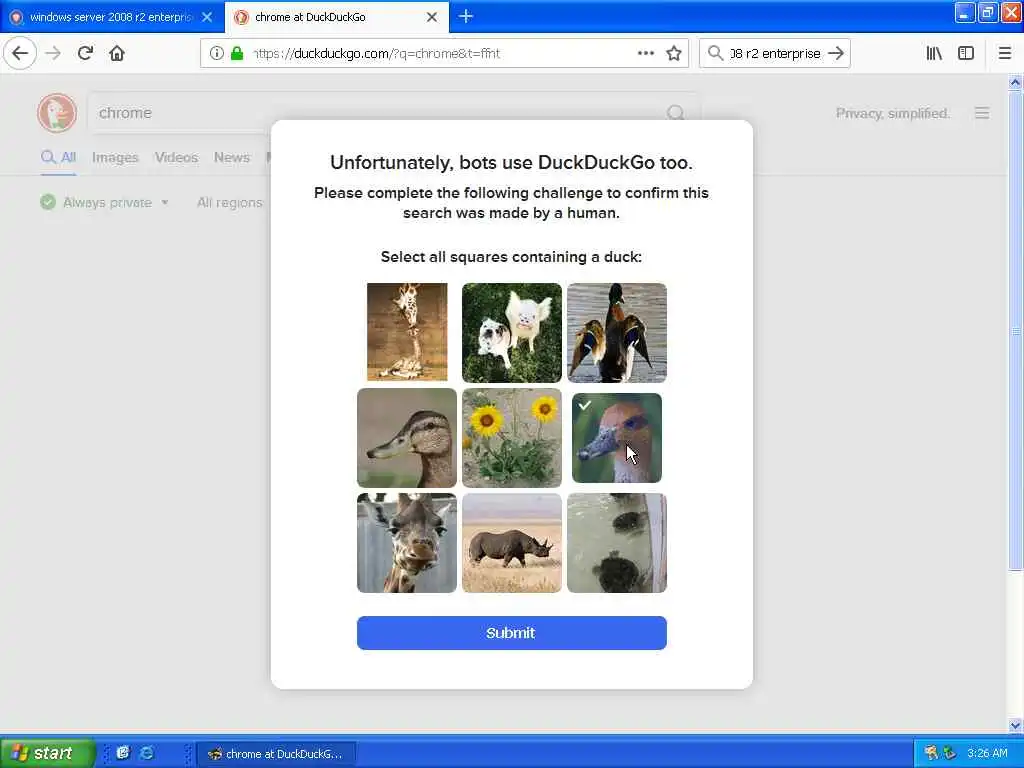Click the green padlock security icon
Image resolution: width=1024 pixels, height=768 pixels.
coord(237,53)
